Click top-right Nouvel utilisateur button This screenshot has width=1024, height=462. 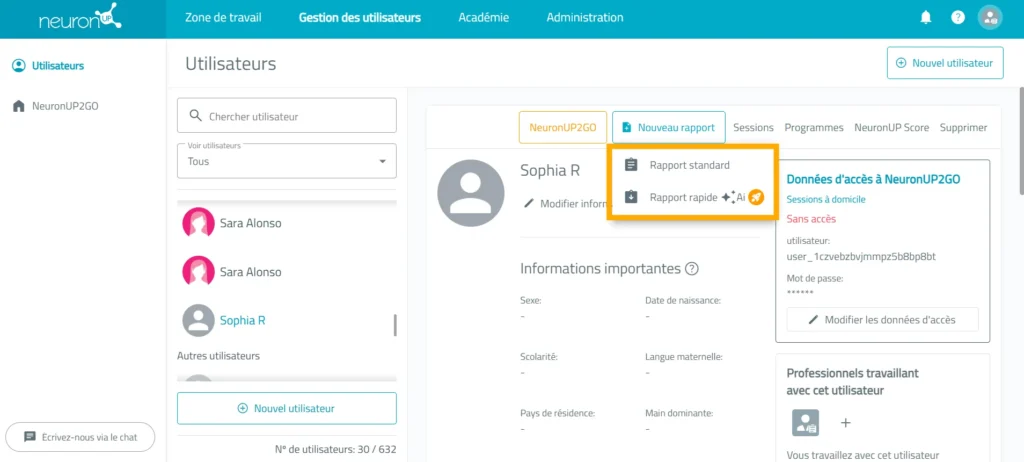pos(945,63)
